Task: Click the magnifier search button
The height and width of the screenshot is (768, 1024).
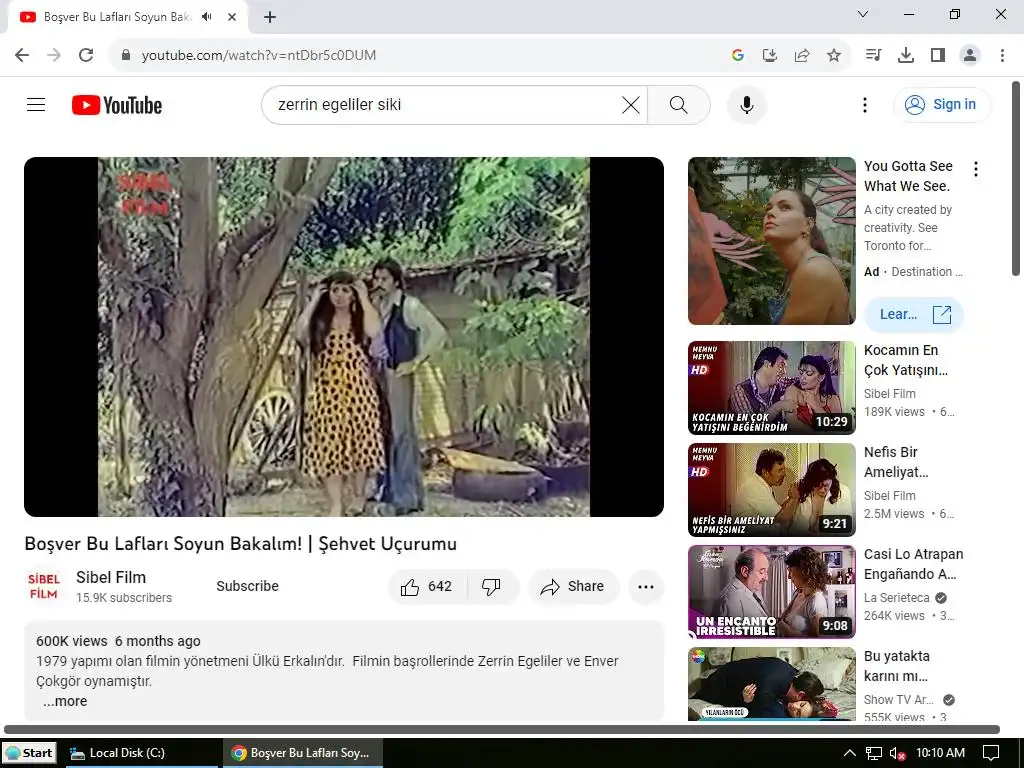Action: click(x=679, y=104)
